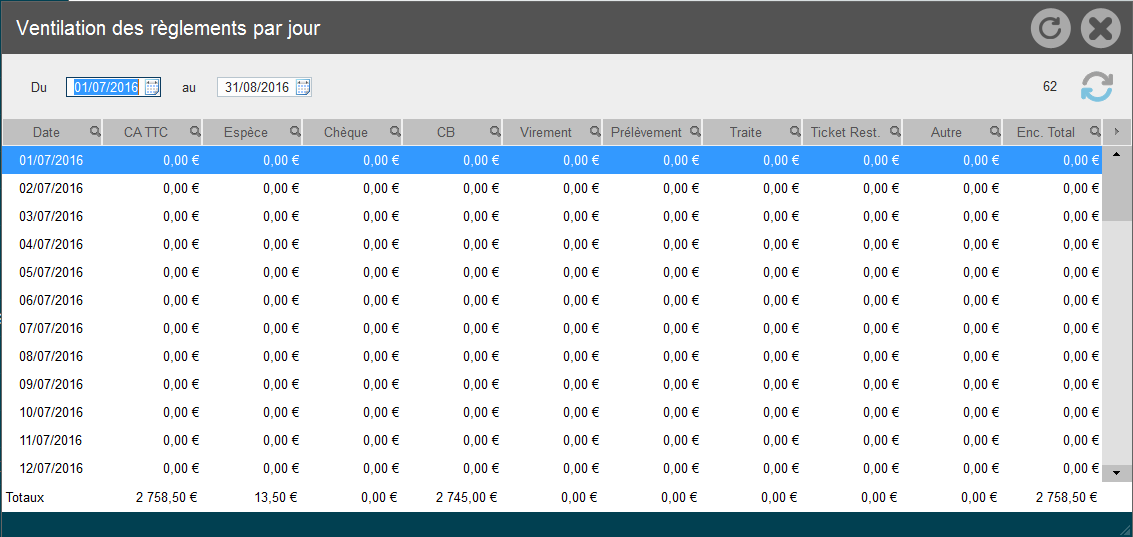Click the search icon in Date column header

(x=95, y=132)
